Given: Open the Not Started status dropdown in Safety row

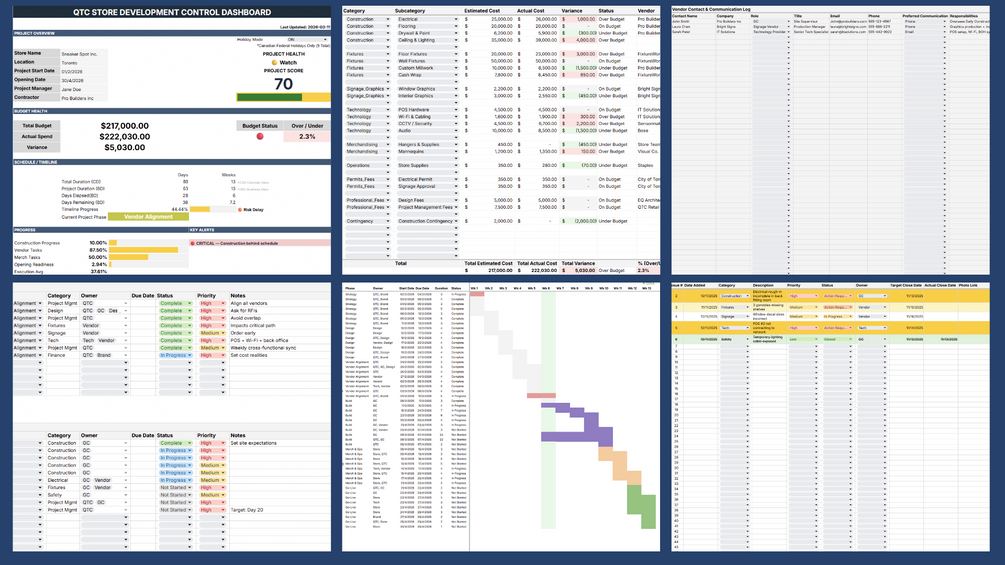Looking at the screenshot, I should [175, 495].
